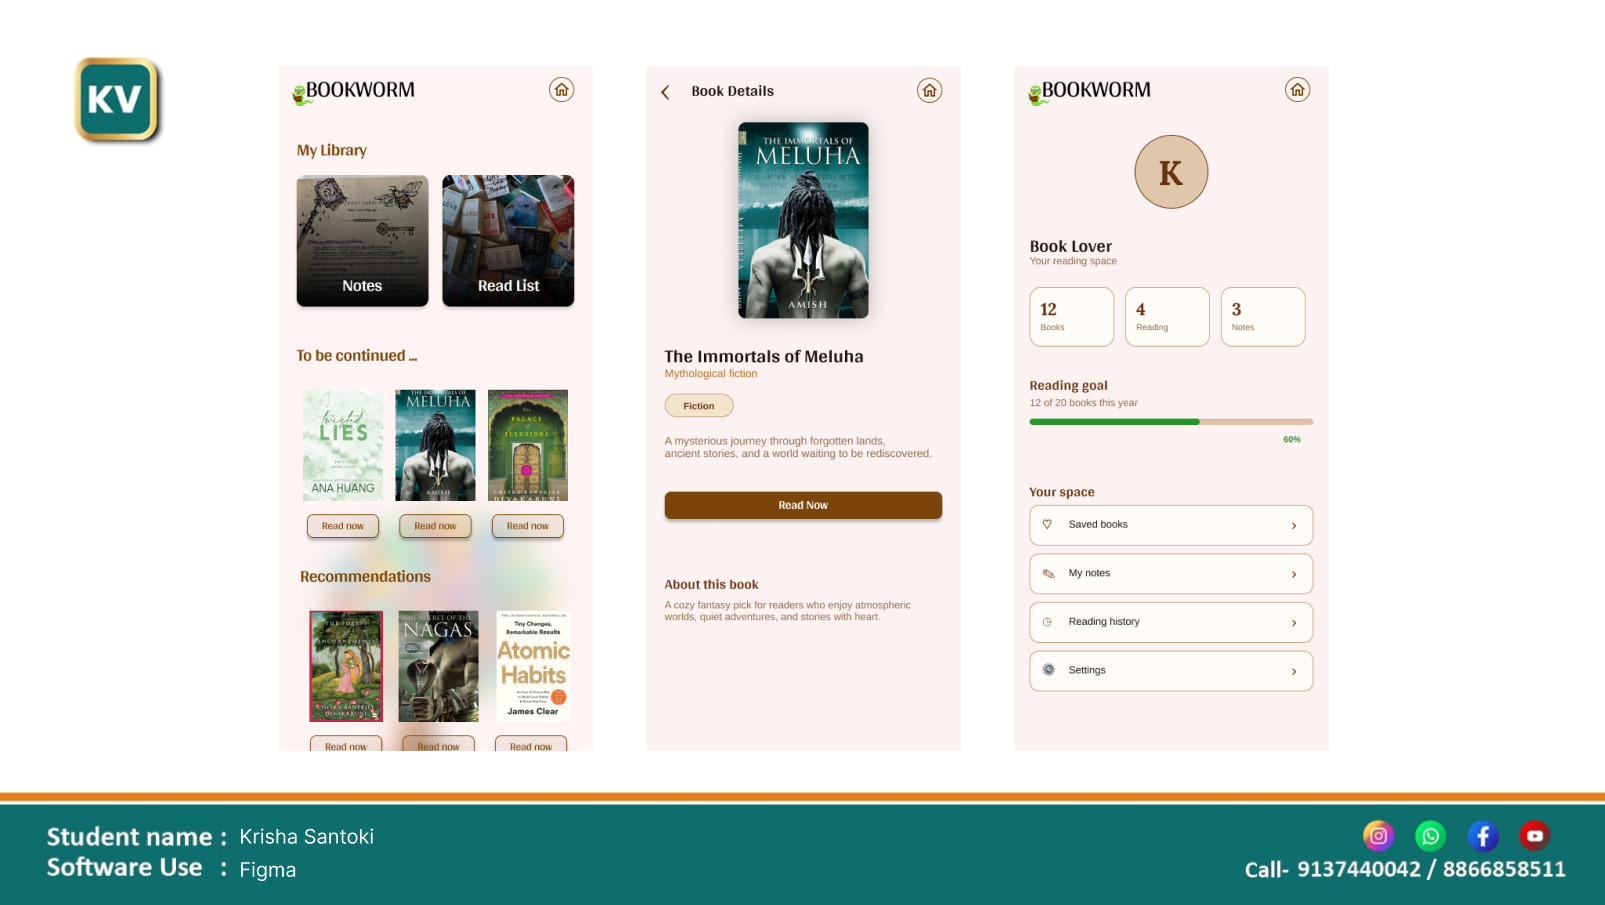Screen dimensions: 1605x905
Task: Click student name Krisha Santoki
Action: (307, 837)
